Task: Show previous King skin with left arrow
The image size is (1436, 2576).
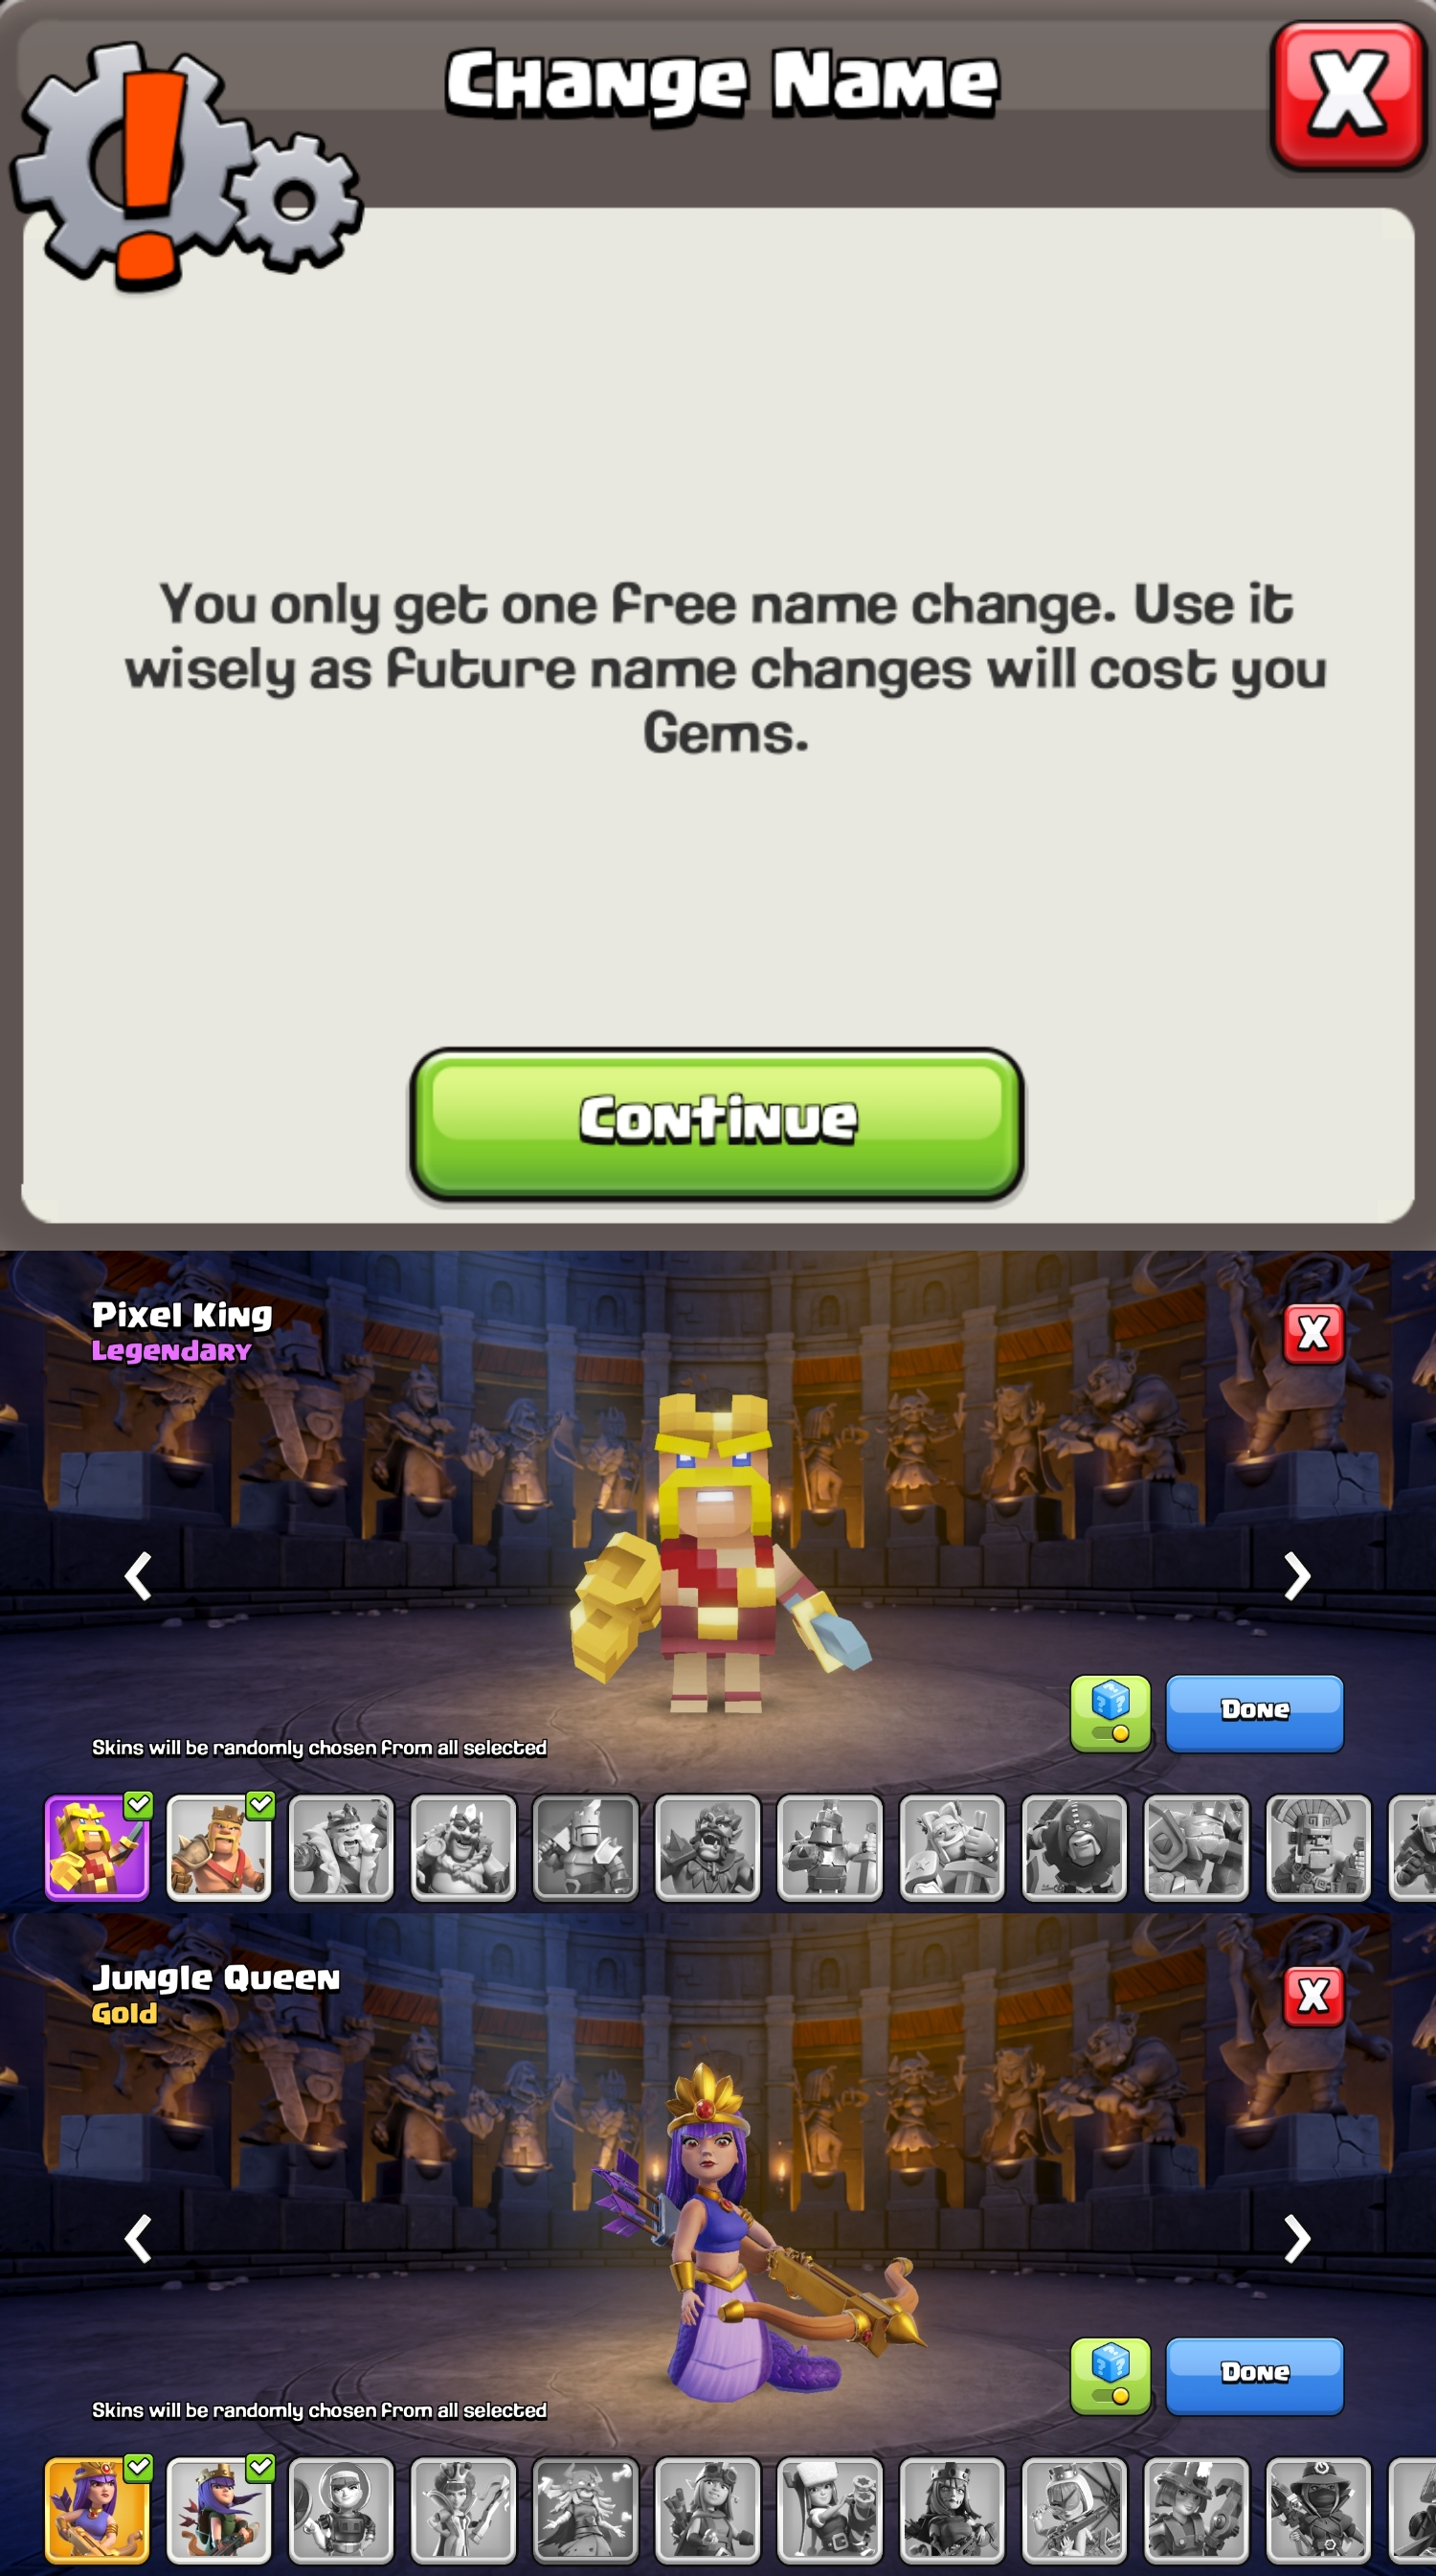Action: point(138,1577)
